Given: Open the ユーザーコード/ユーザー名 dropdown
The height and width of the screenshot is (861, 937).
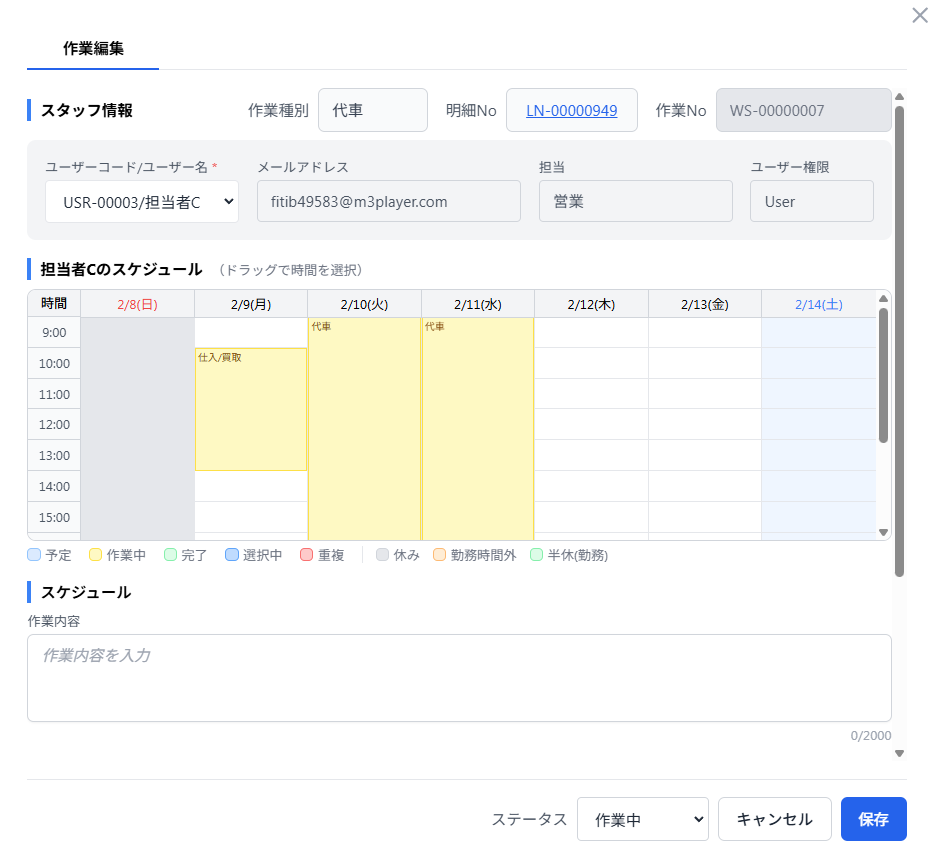Looking at the screenshot, I should point(141,202).
